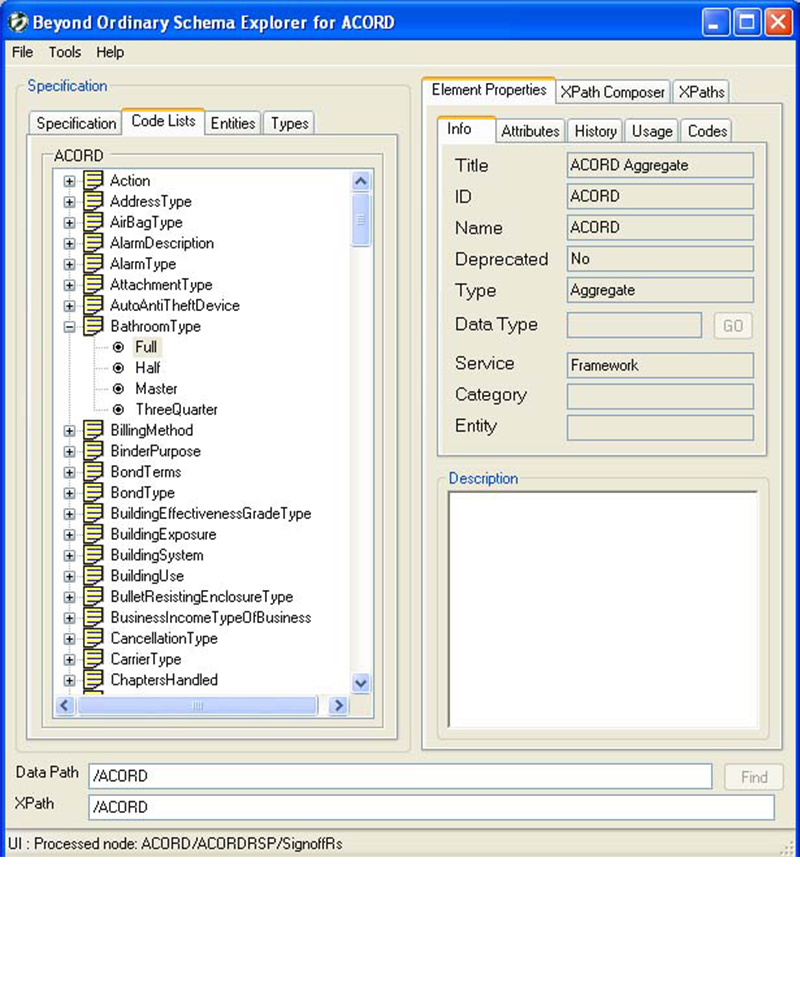This screenshot has height=1000, width=800.
Task: Select the ThreeQuarter tree label
Action: 176,409
